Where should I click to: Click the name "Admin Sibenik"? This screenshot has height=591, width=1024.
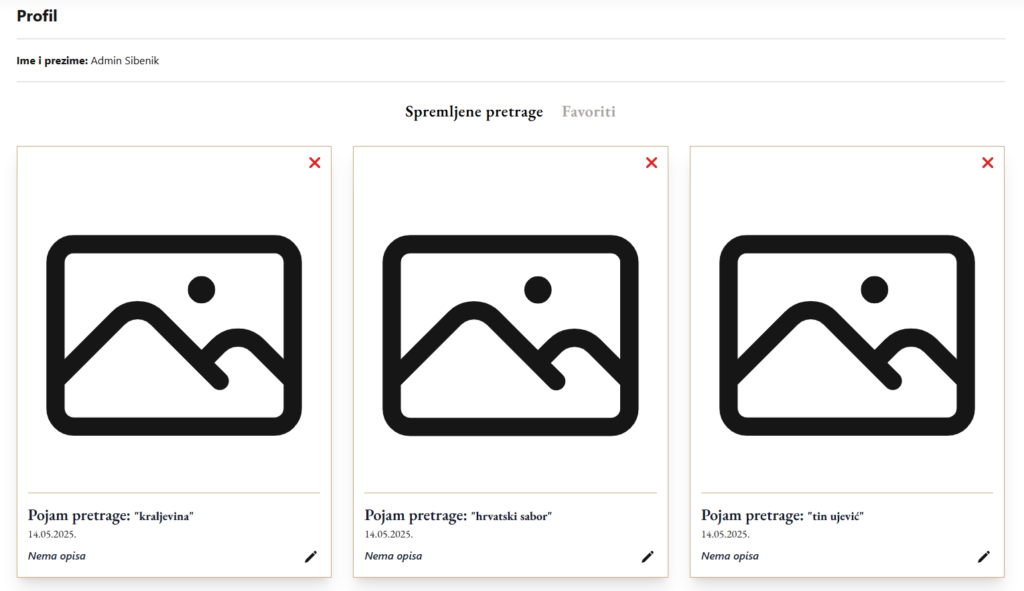pos(125,60)
